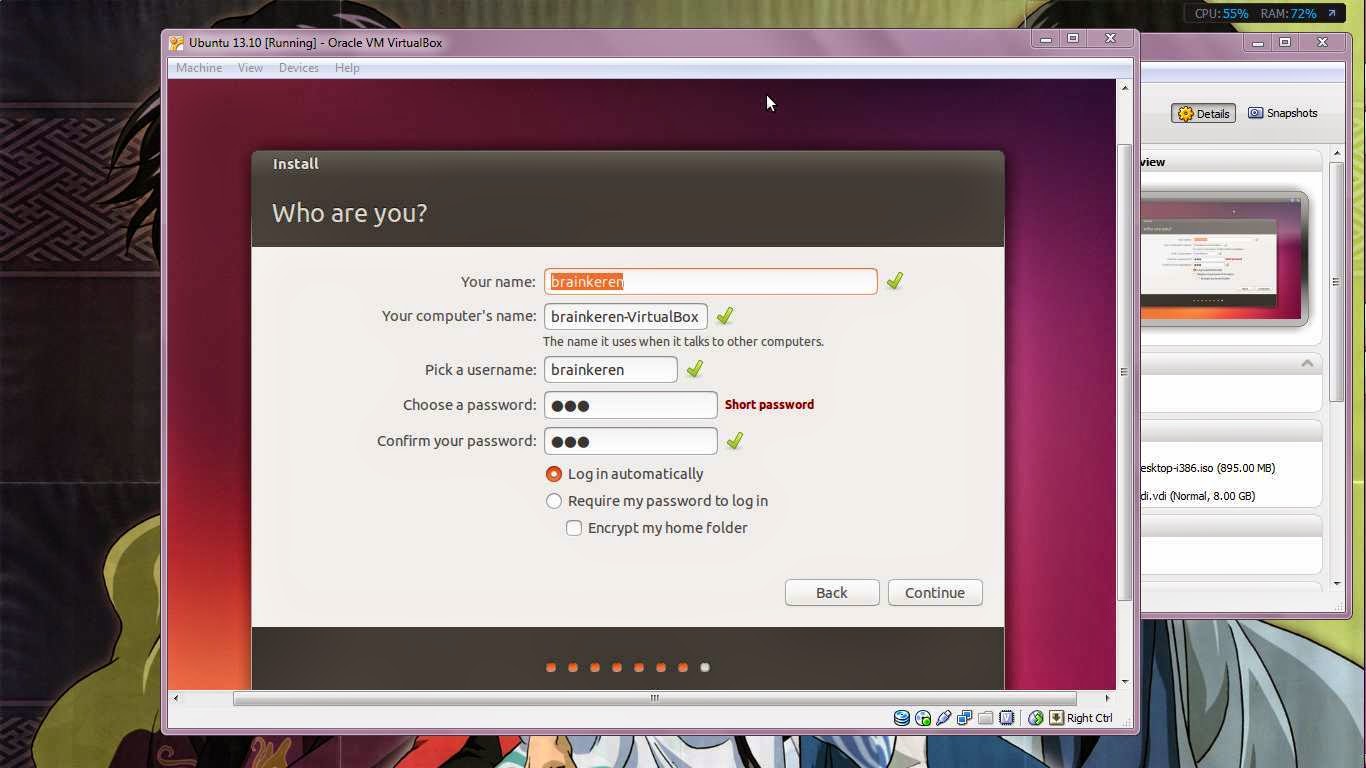
Task: Click the Continue button
Action: click(935, 592)
